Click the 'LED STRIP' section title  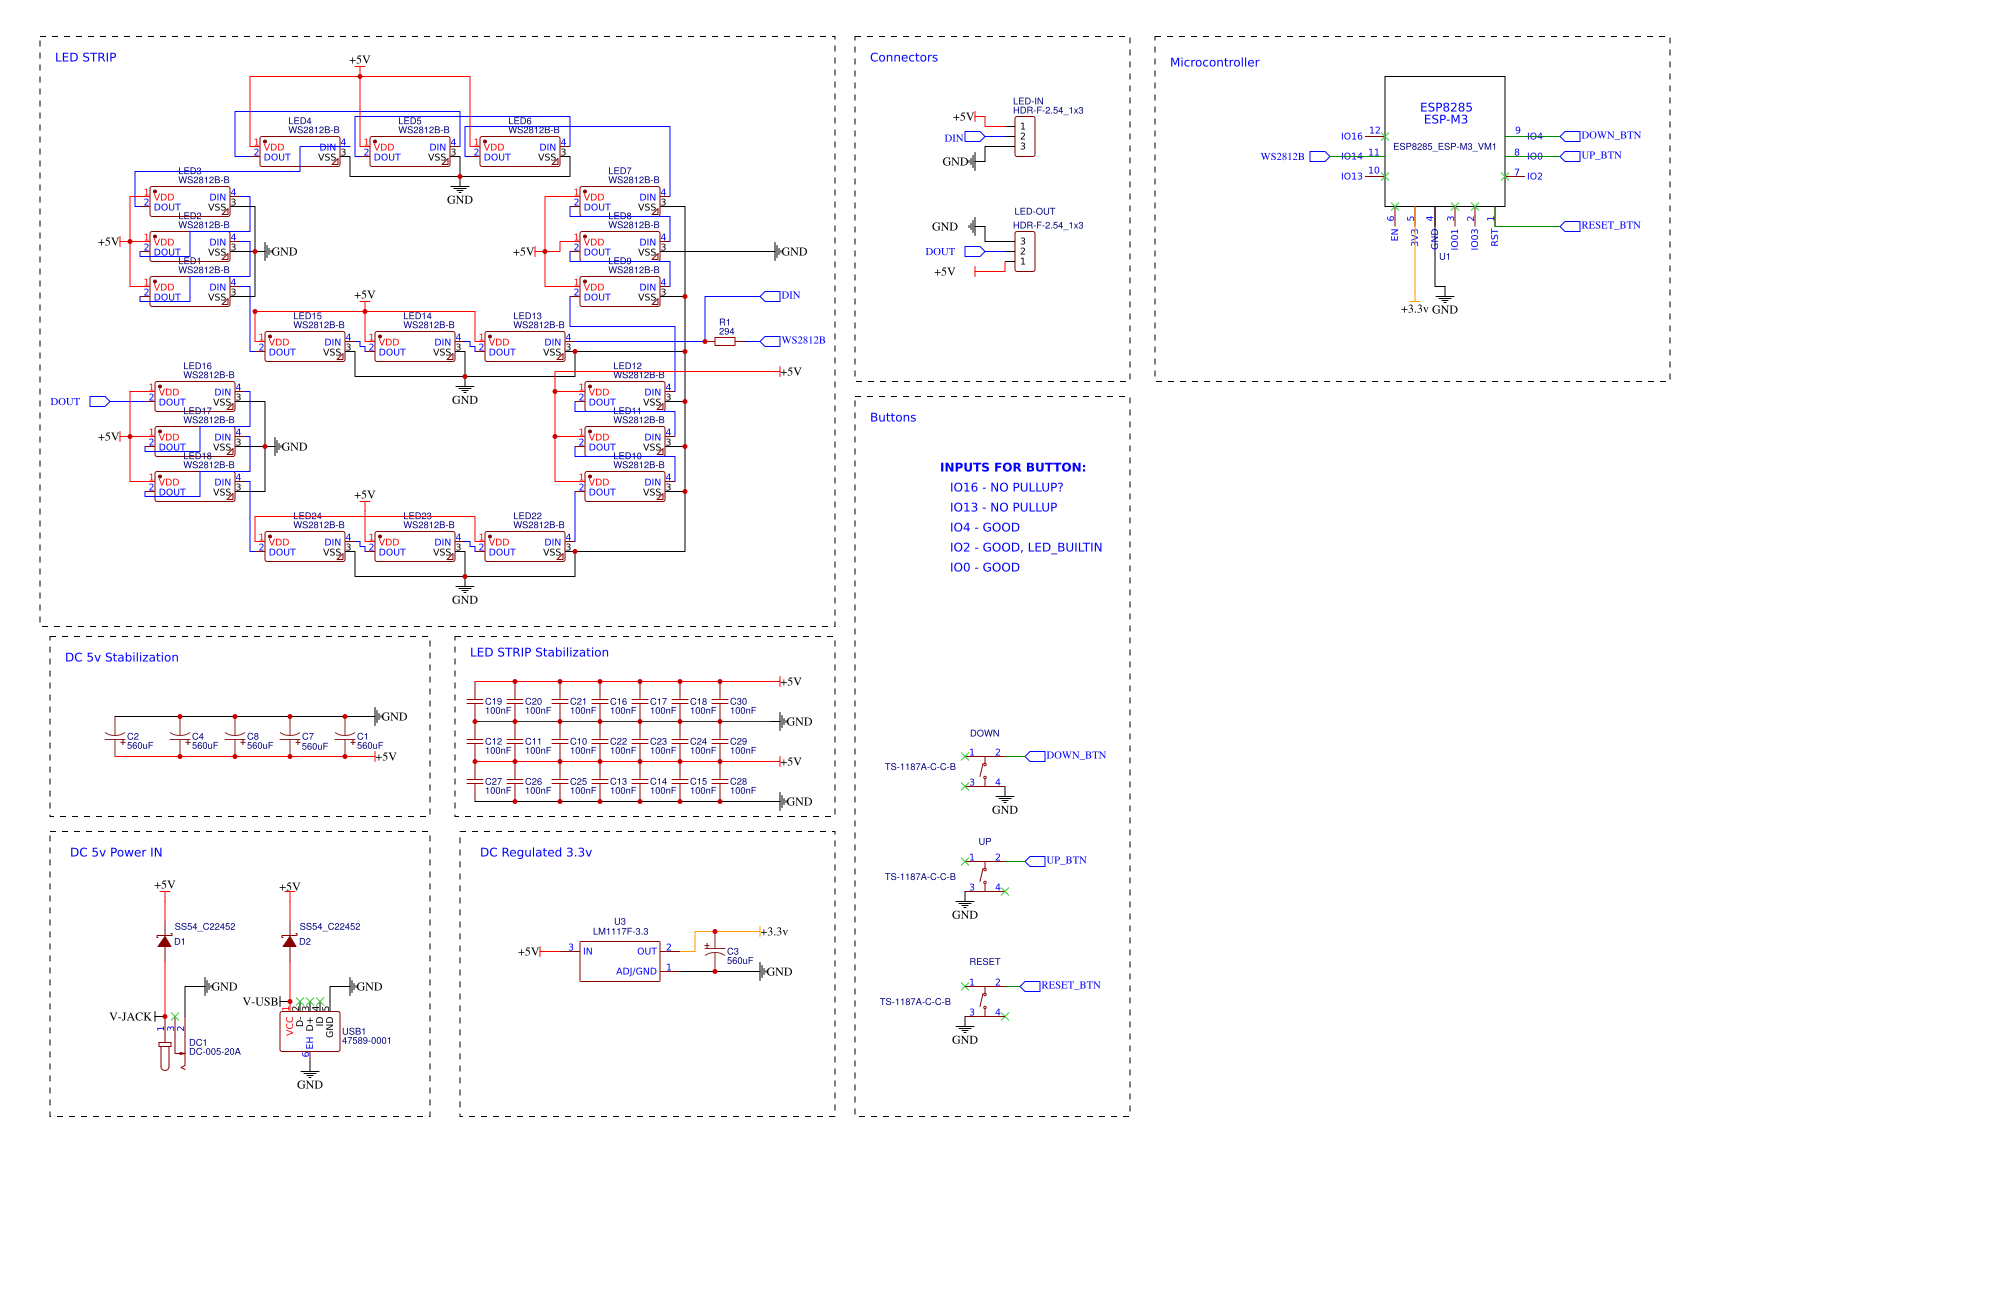(x=86, y=57)
